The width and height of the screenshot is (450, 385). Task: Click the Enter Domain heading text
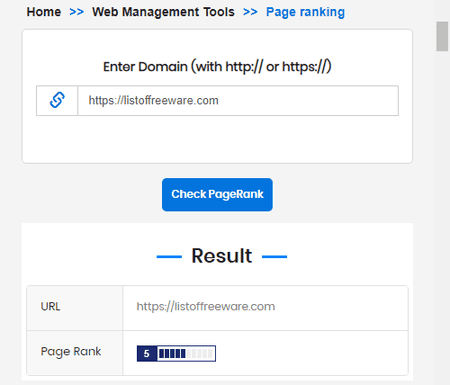pos(217,66)
